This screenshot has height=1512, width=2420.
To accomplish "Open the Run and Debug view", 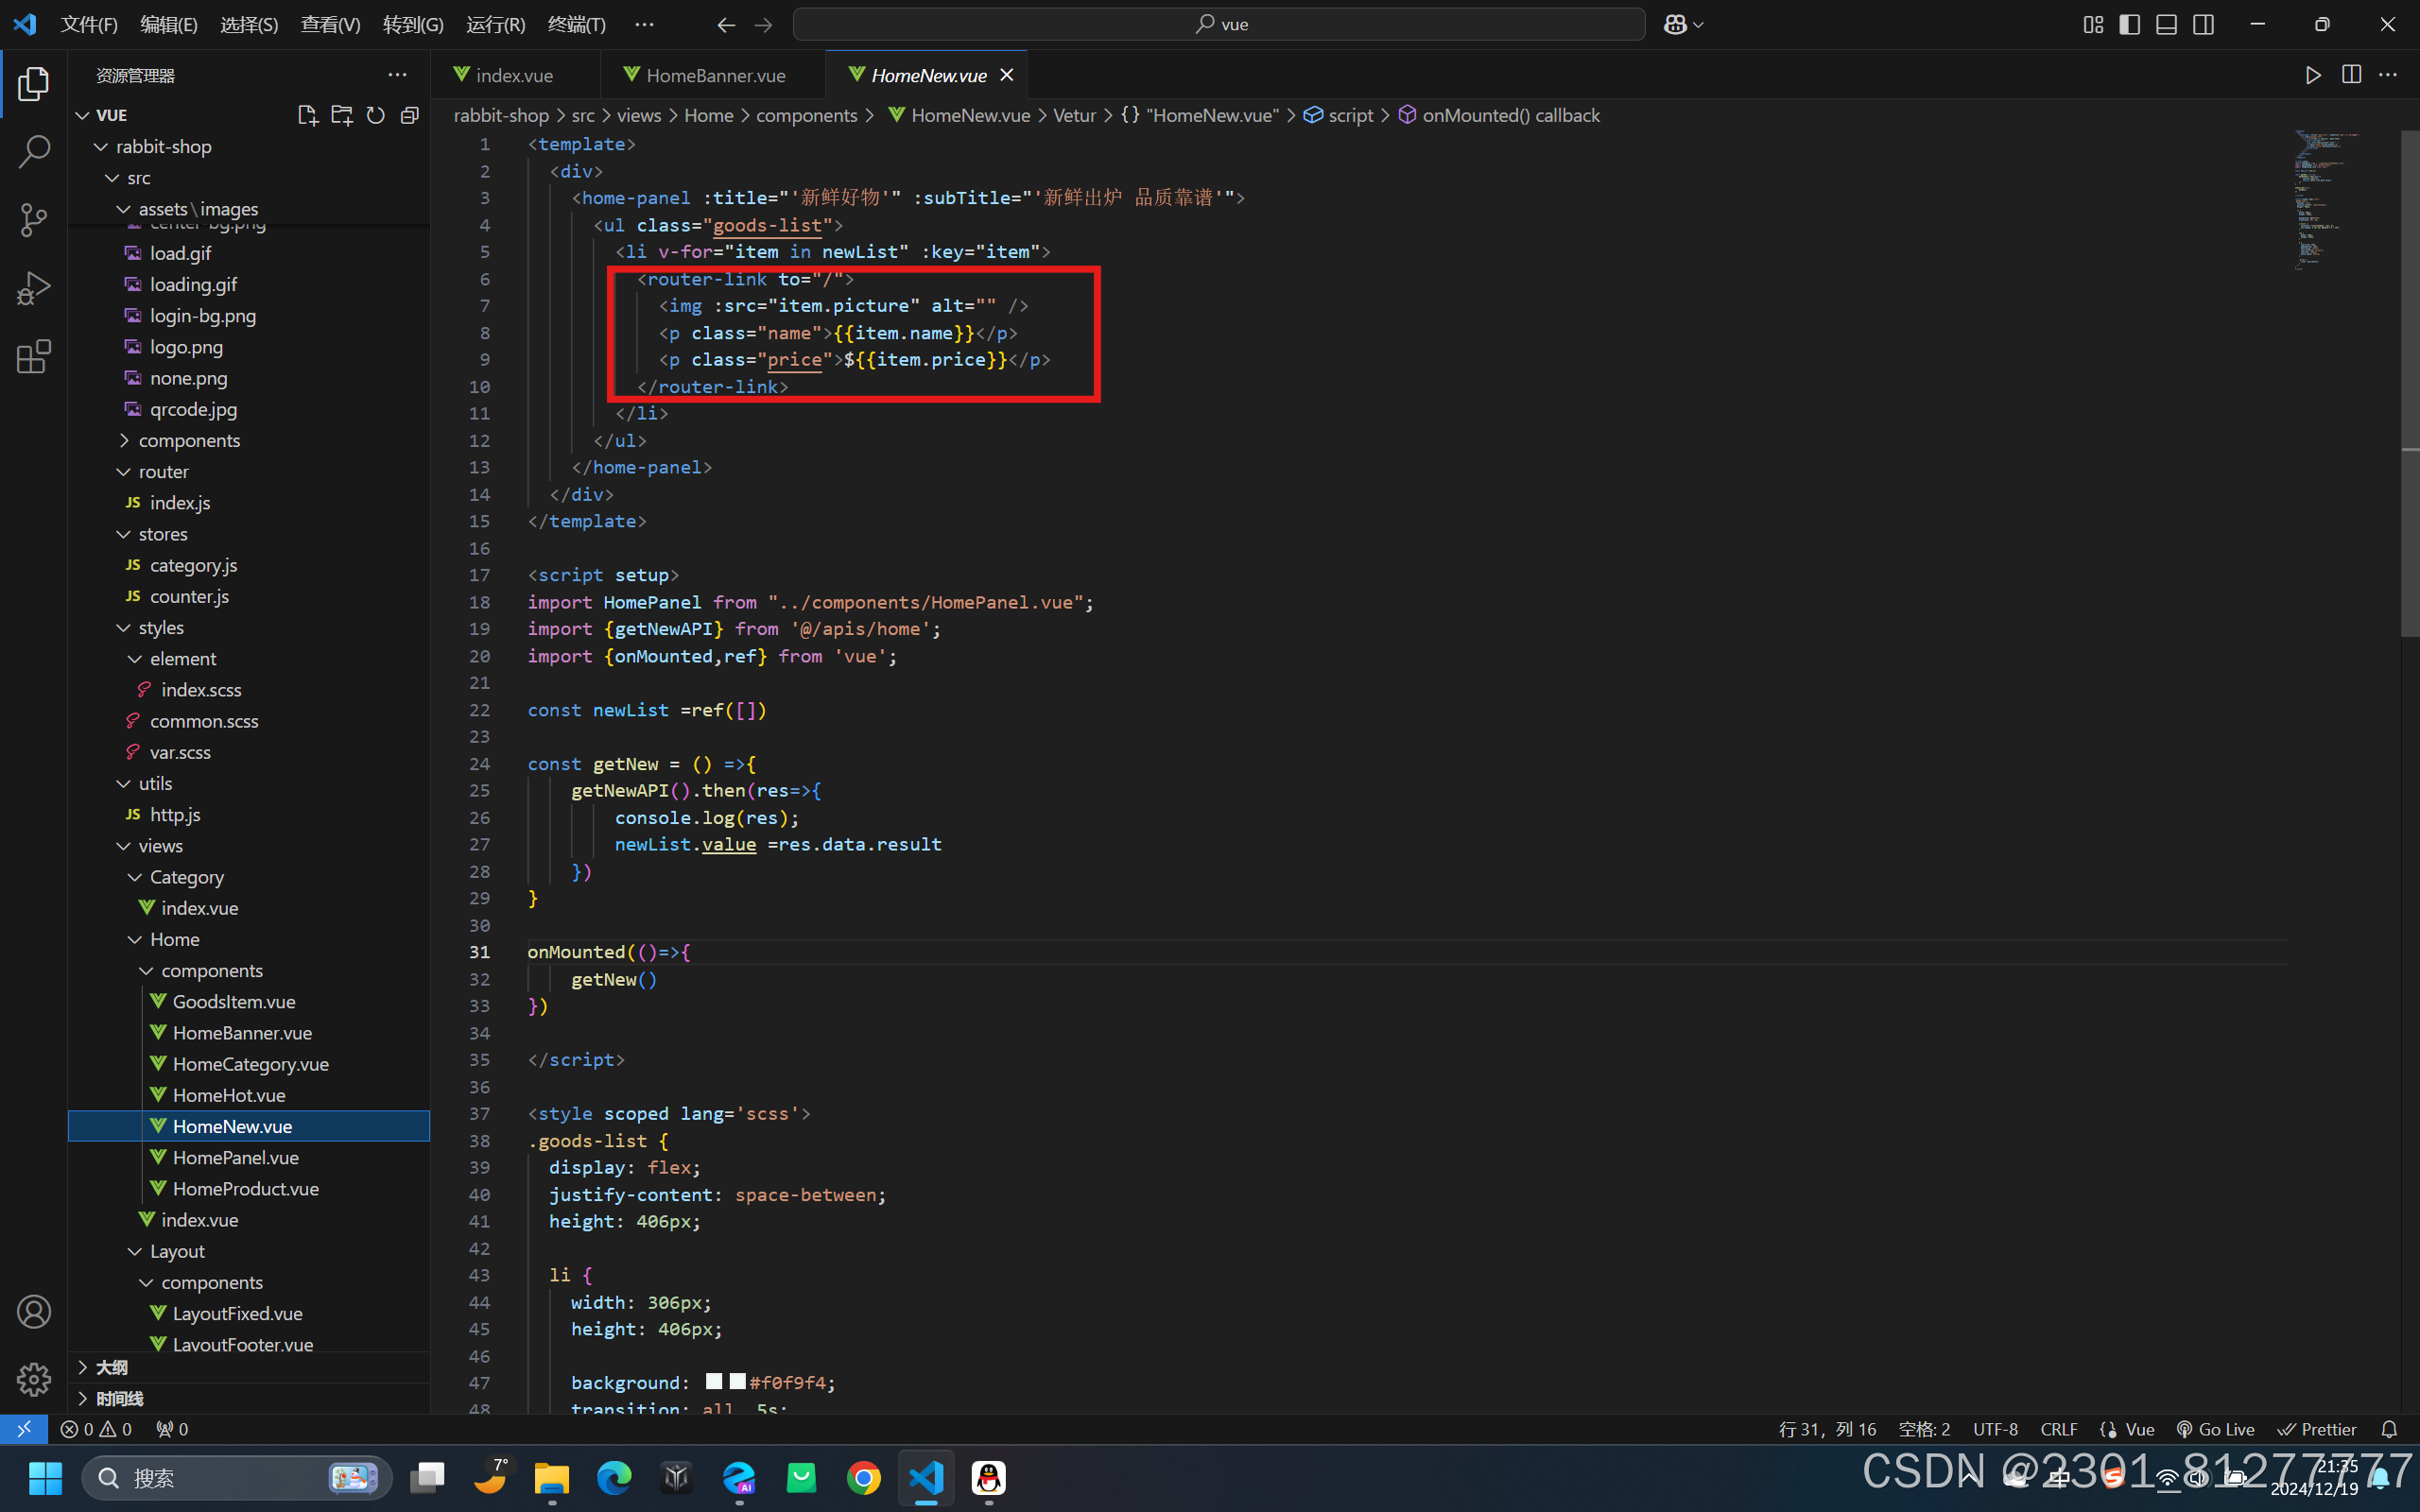I will click(x=33, y=288).
